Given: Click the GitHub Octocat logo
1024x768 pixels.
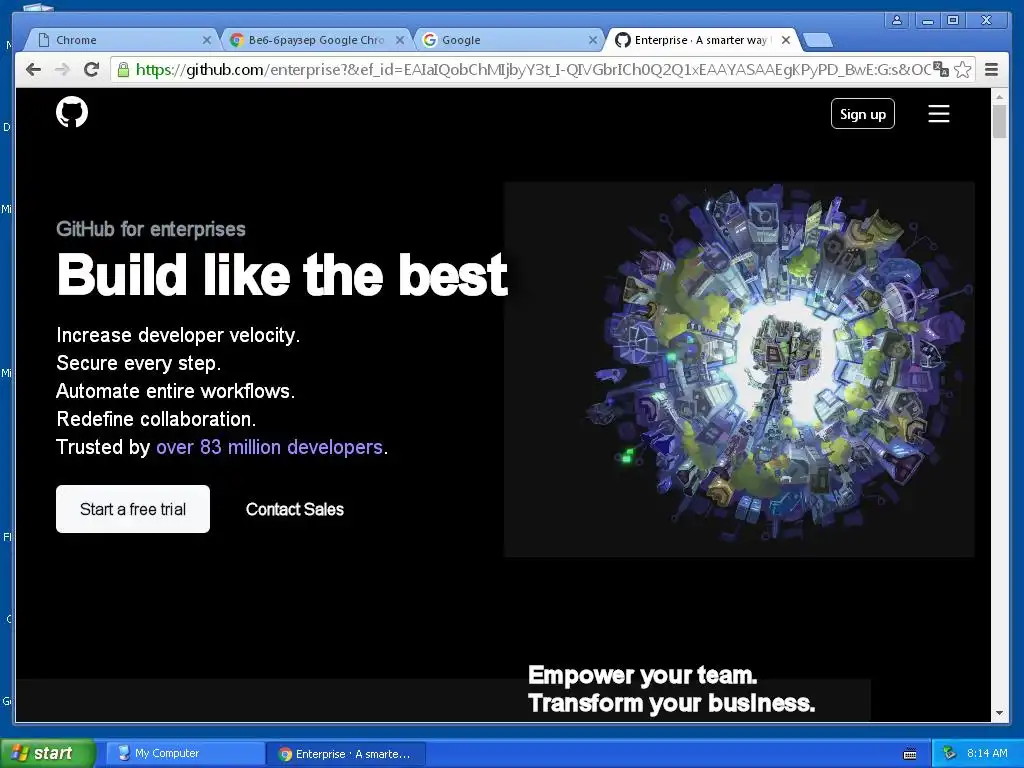Looking at the screenshot, I should coord(72,112).
